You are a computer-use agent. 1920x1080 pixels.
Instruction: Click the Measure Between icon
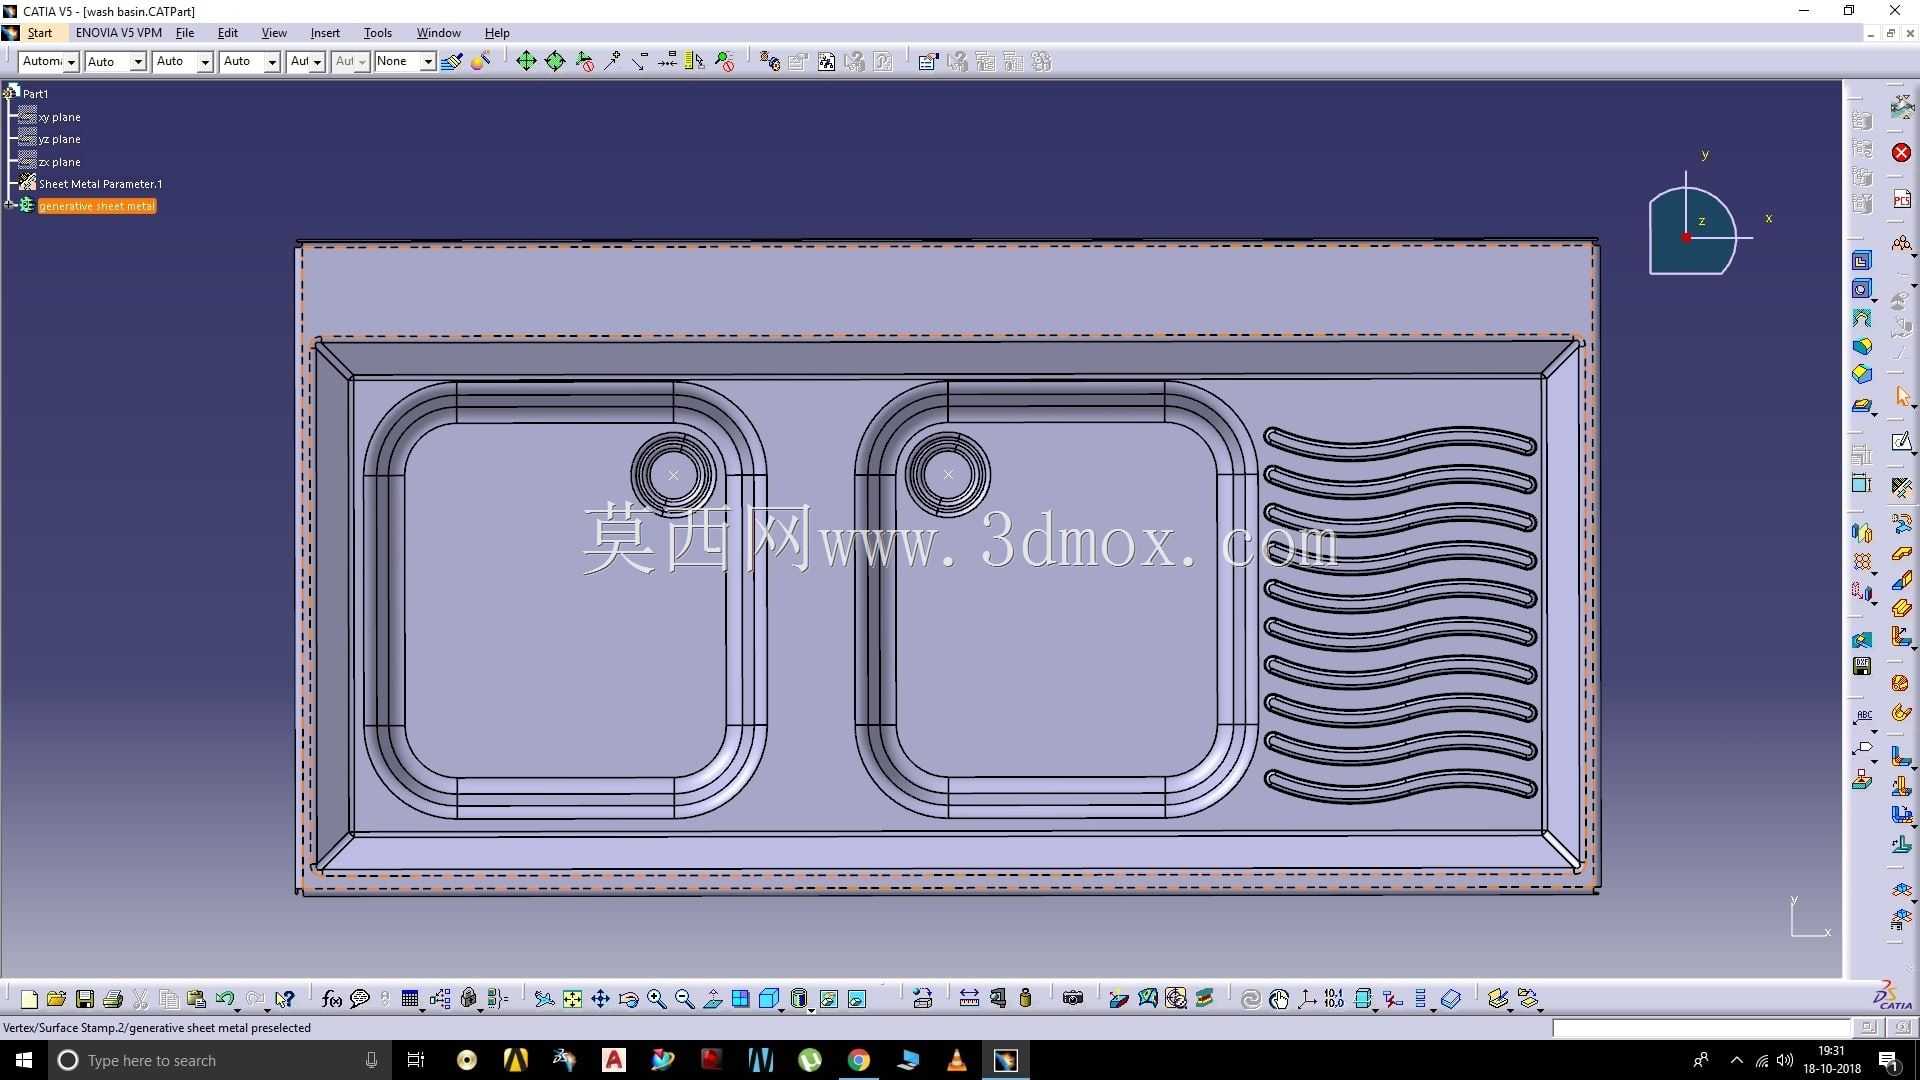pyautogui.click(x=969, y=998)
